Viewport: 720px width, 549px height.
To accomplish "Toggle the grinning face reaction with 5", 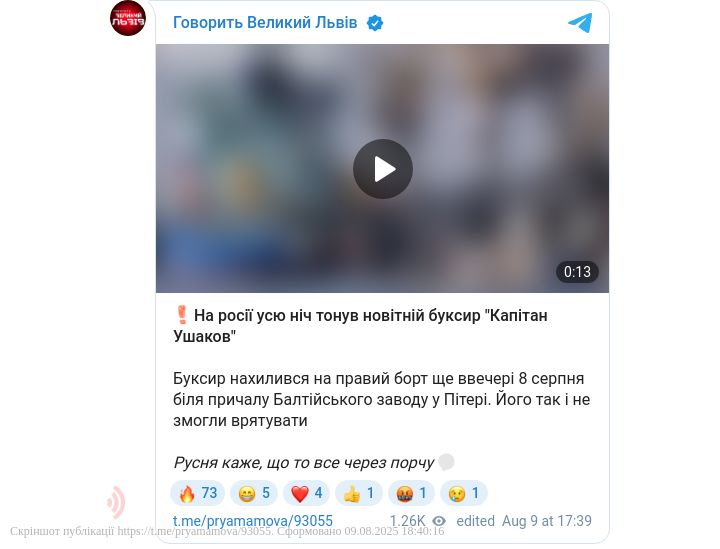I will 253,493.
